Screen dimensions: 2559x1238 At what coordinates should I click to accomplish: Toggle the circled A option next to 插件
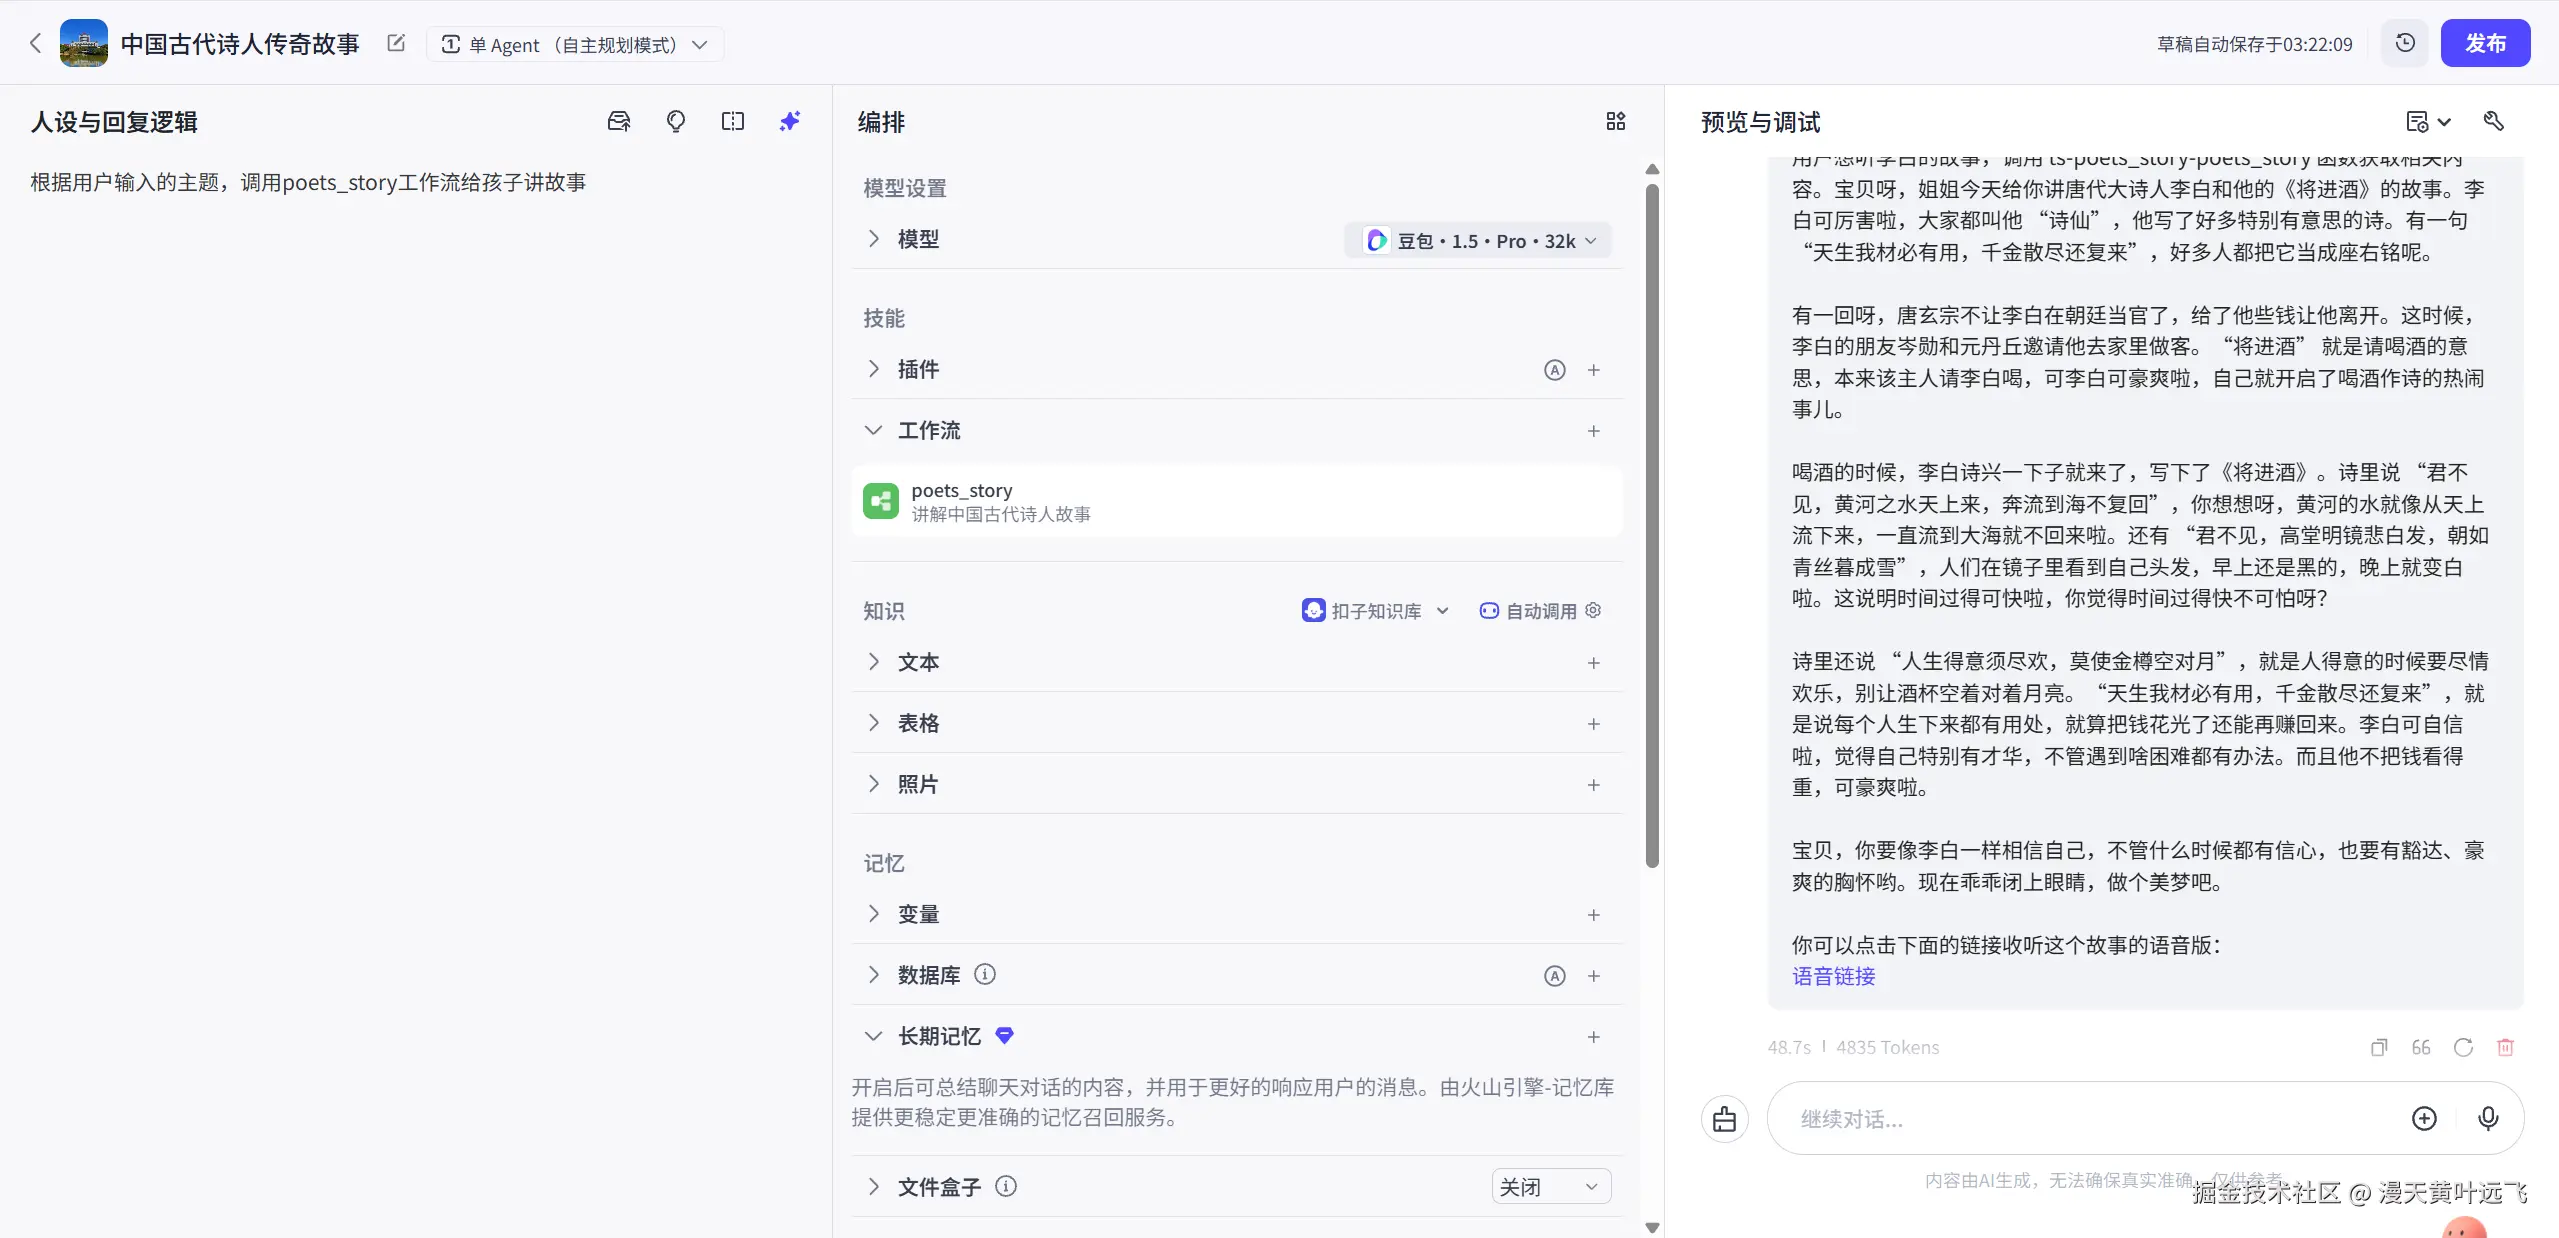(x=1554, y=370)
